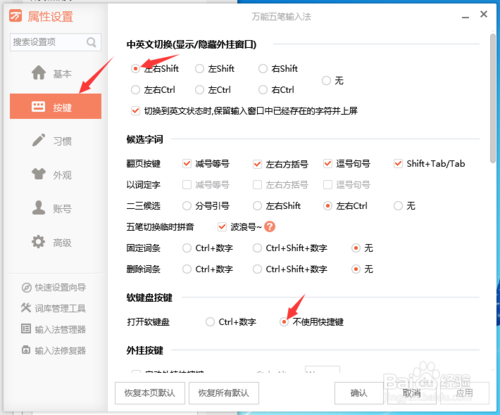Open 词库管理工具 link
This screenshot has width=500, height=415.
pyautogui.click(x=53, y=308)
